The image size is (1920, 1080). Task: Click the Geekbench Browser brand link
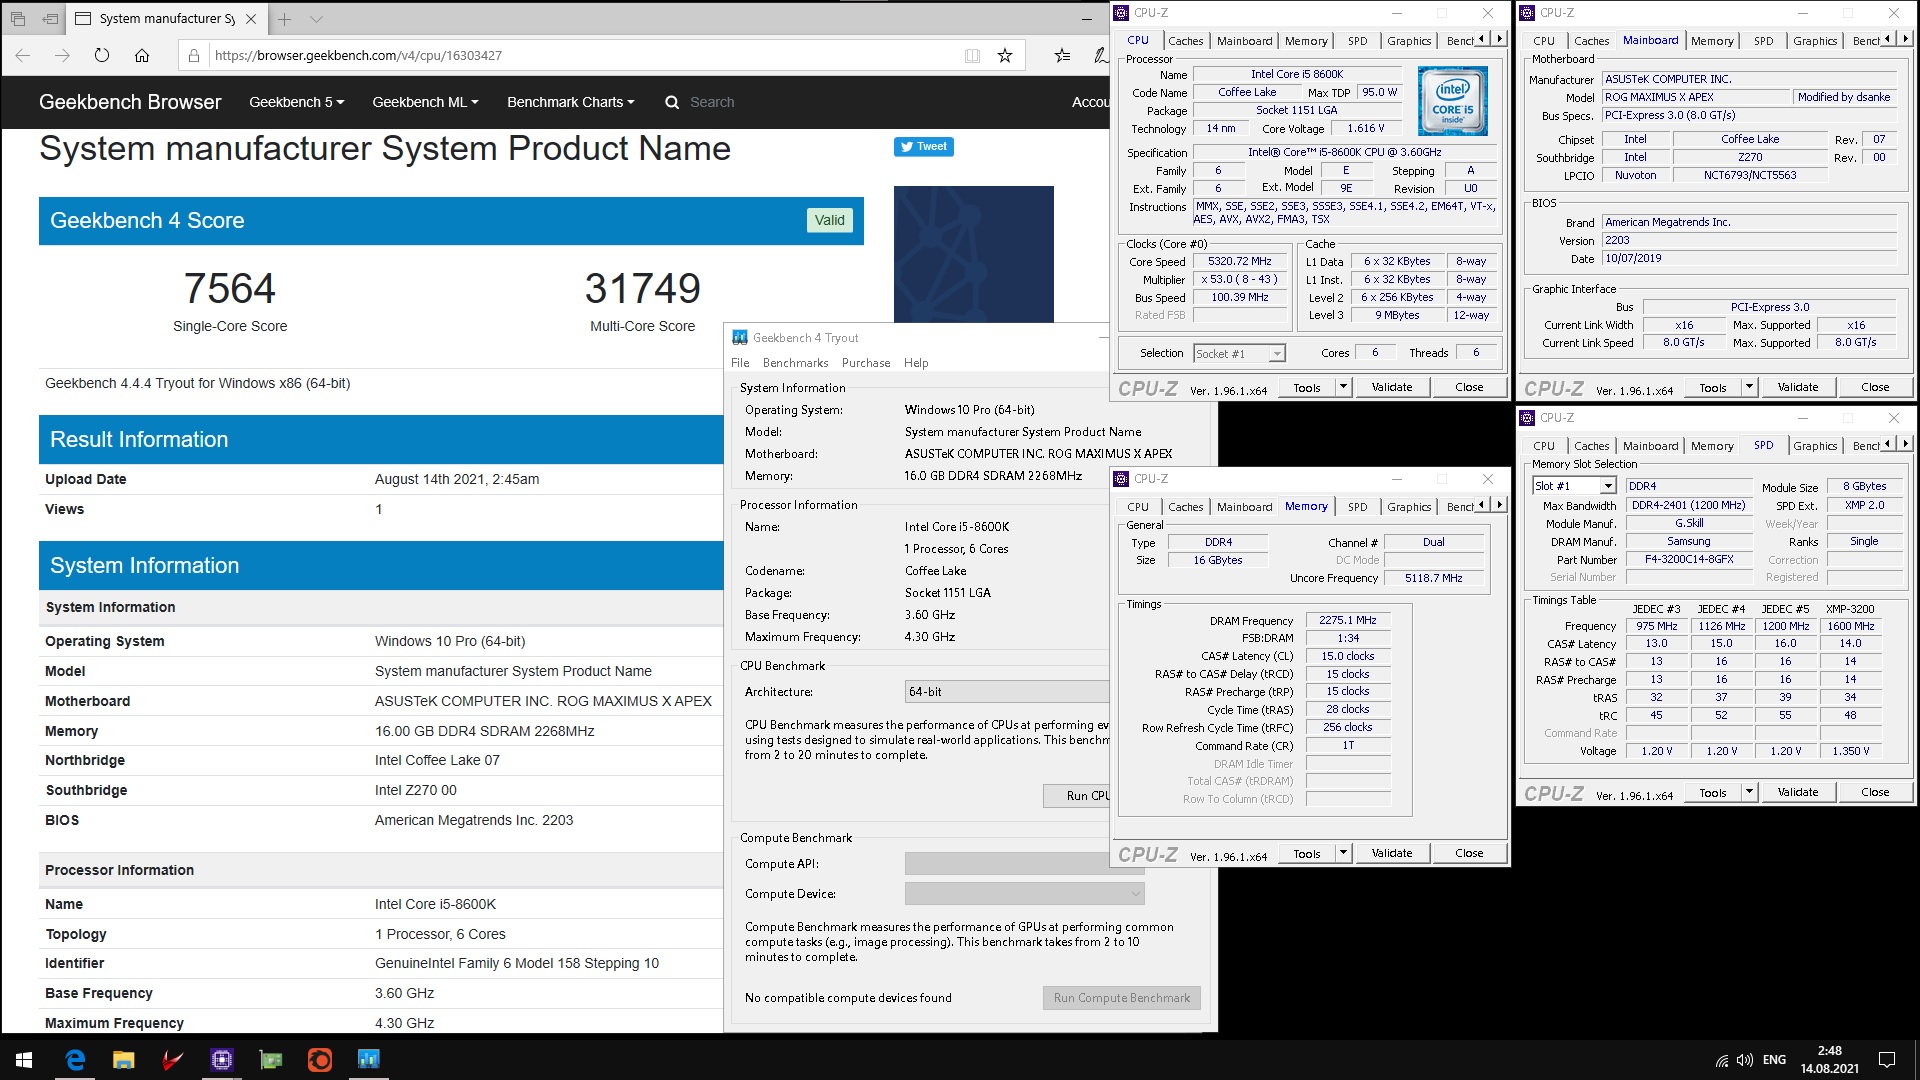(x=130, y=102)
